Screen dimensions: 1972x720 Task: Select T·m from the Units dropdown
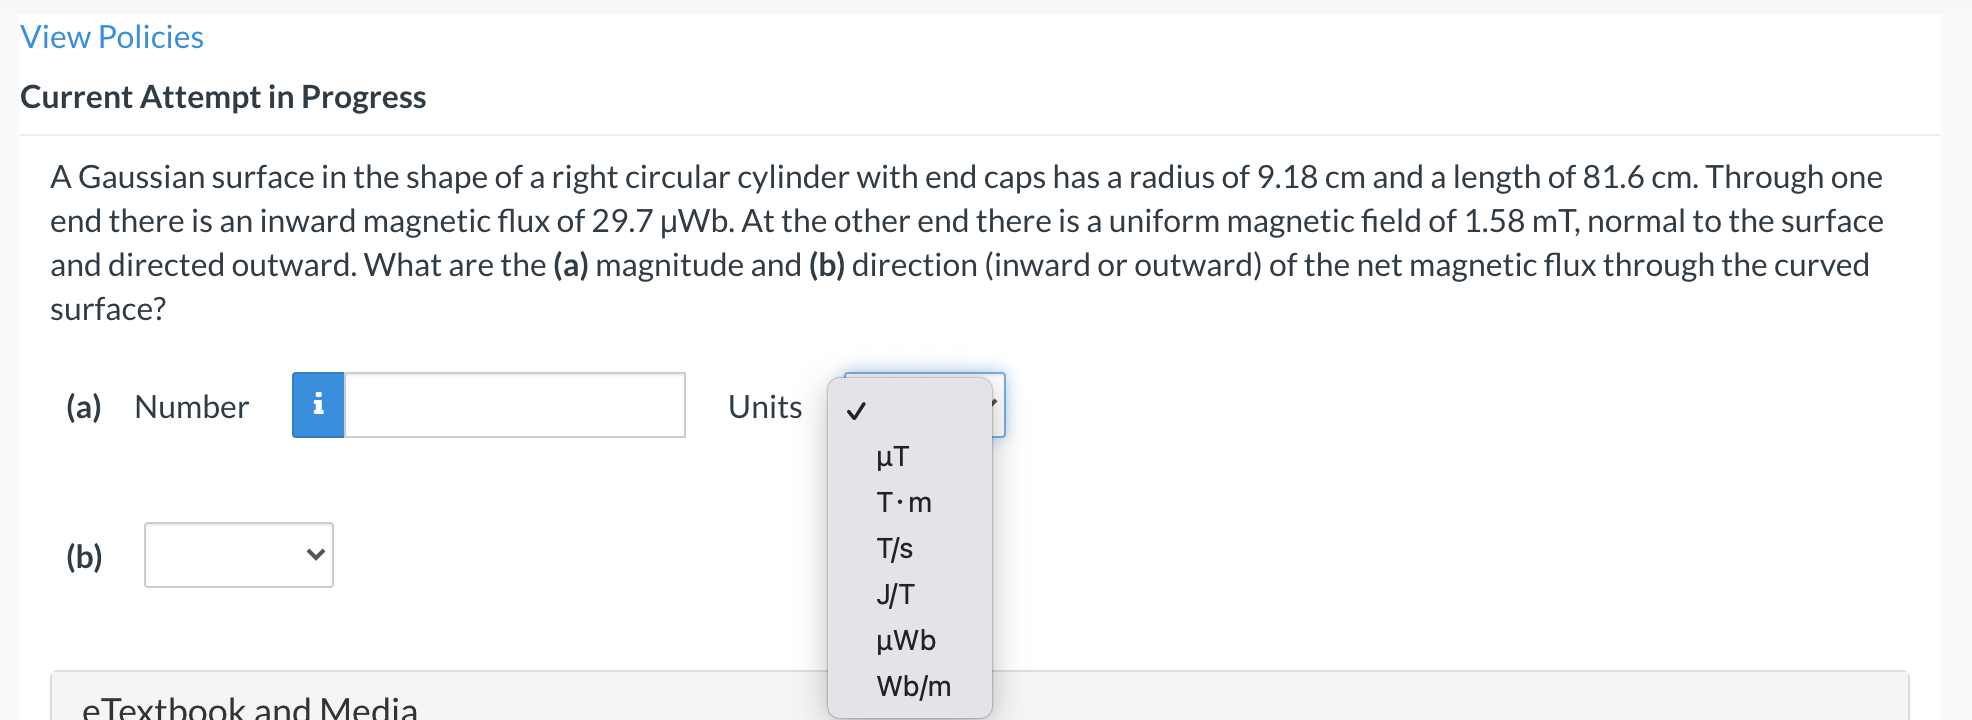coord(903,503)
